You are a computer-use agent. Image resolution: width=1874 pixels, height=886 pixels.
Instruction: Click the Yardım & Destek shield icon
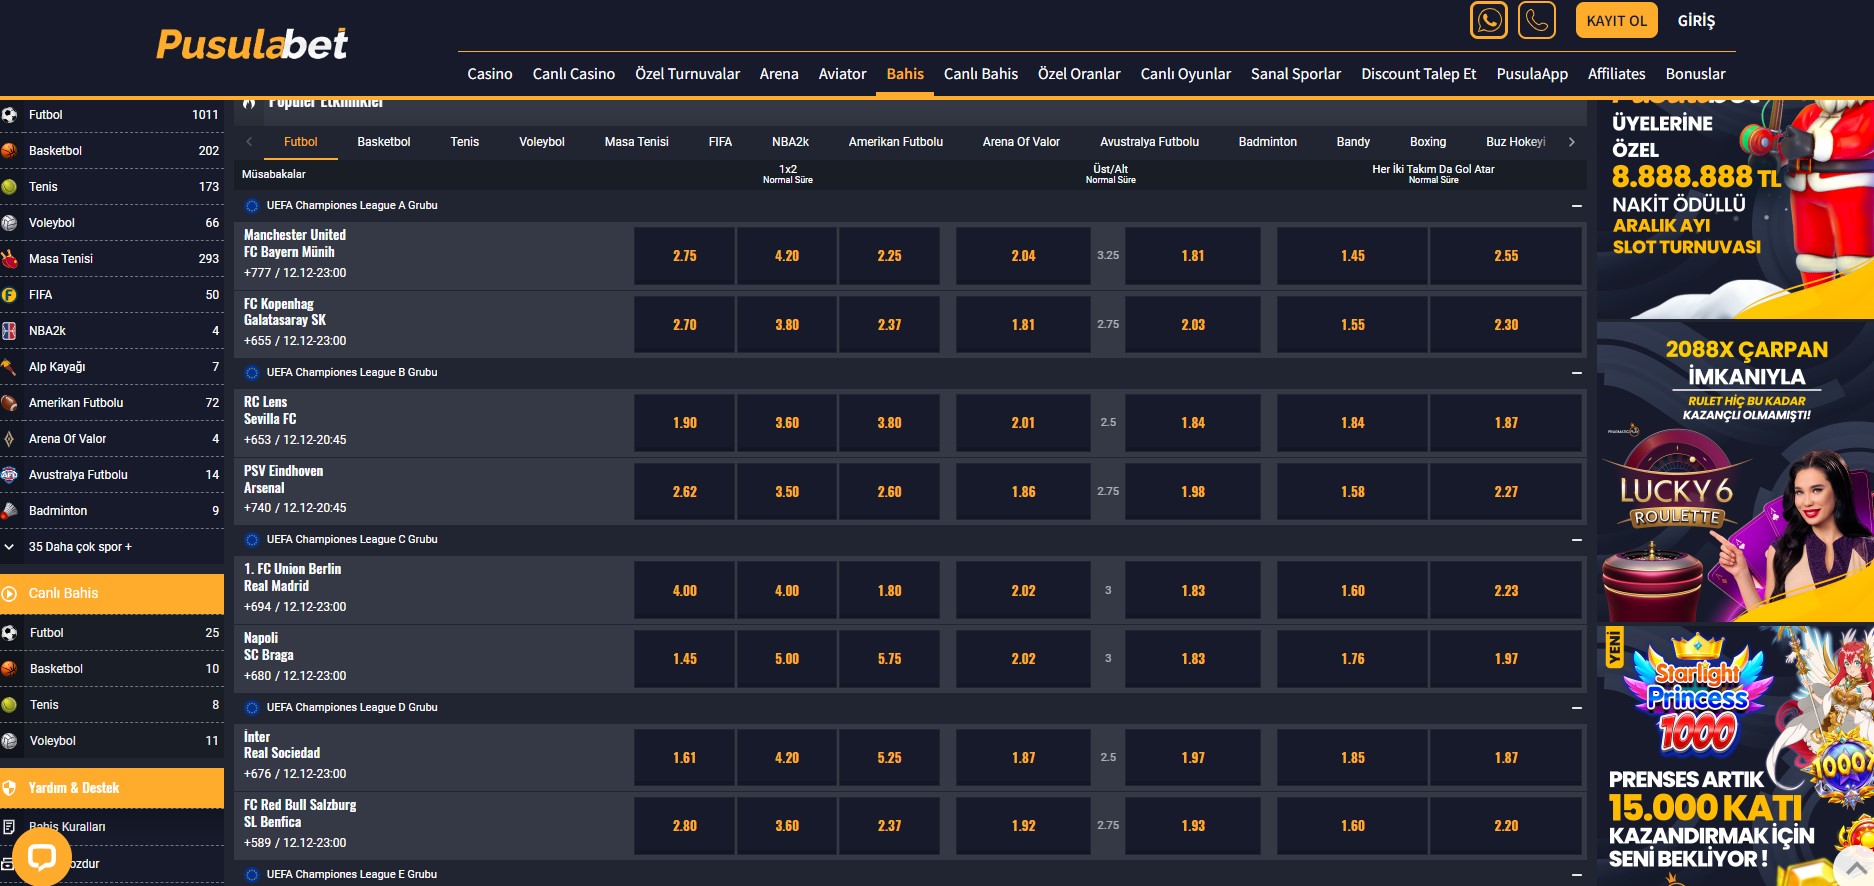[x=9, y=788]
